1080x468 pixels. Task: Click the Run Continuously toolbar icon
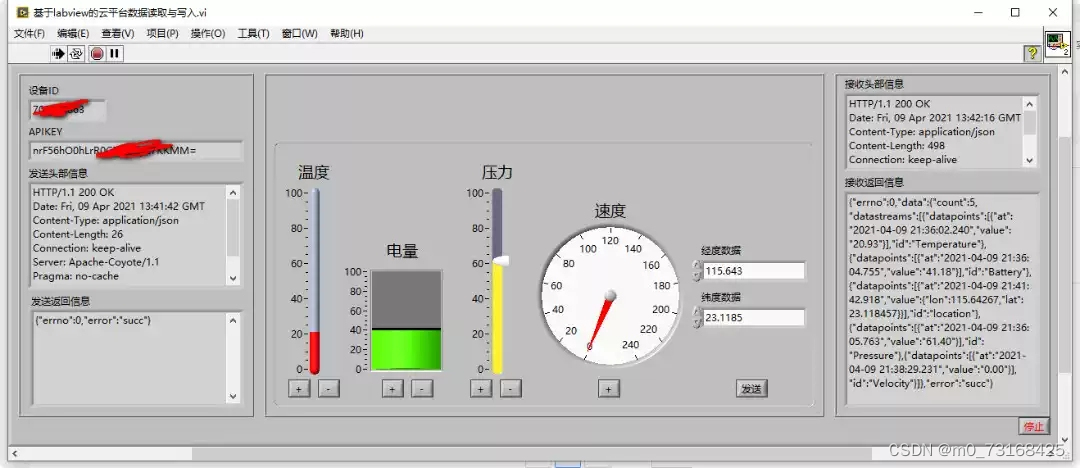76,54
